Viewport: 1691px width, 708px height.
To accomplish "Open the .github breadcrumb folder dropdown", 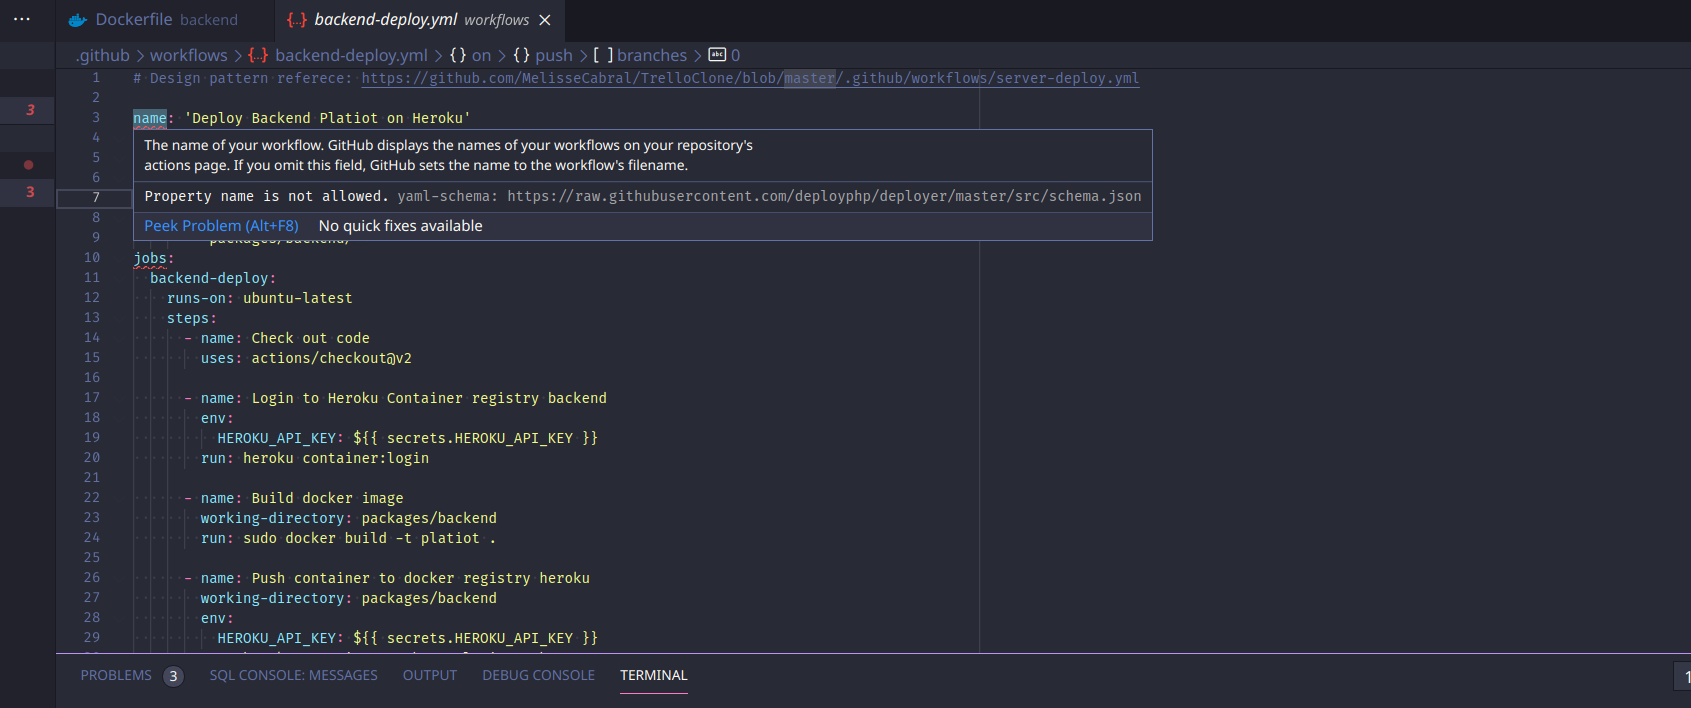I will pos(103,55).
